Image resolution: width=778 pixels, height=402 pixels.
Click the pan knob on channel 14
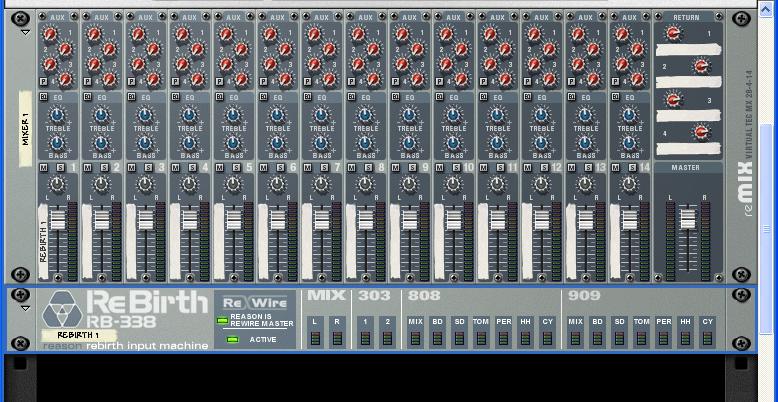[629, 185]
